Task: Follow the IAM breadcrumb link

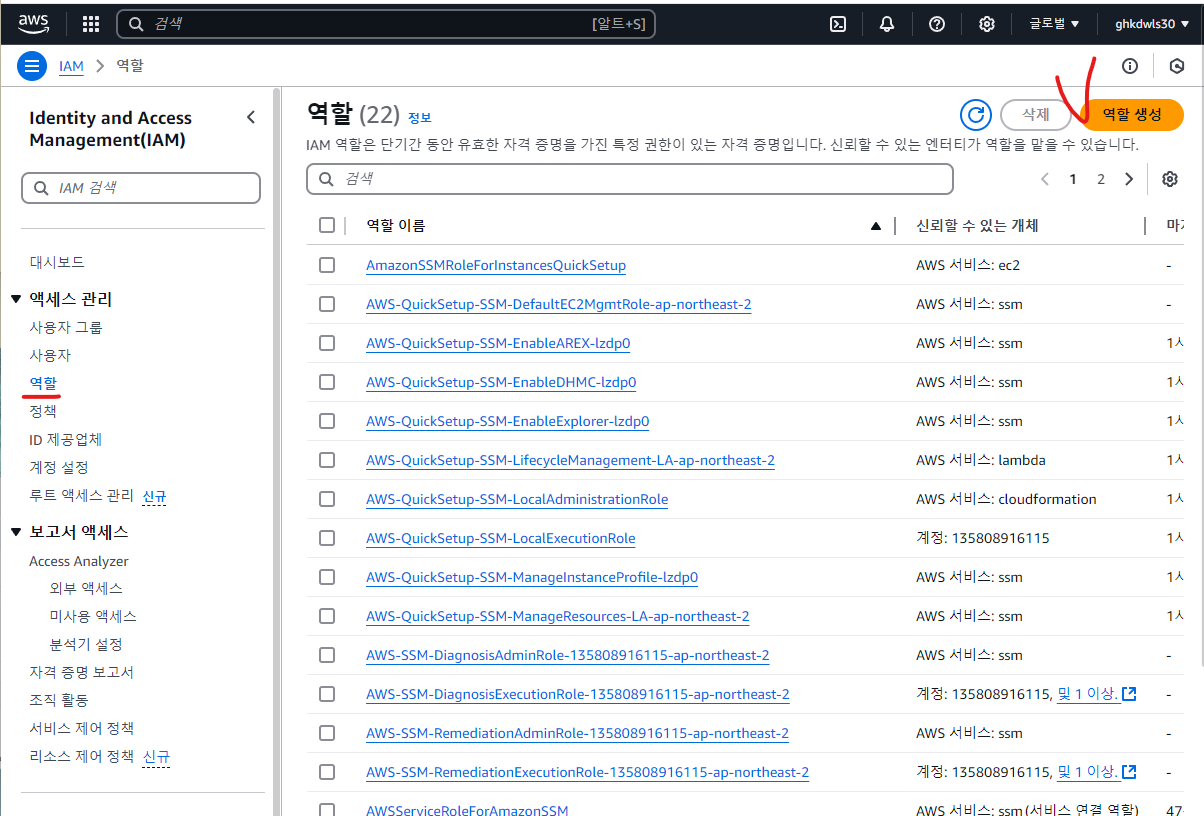Action: coord(71,66)
